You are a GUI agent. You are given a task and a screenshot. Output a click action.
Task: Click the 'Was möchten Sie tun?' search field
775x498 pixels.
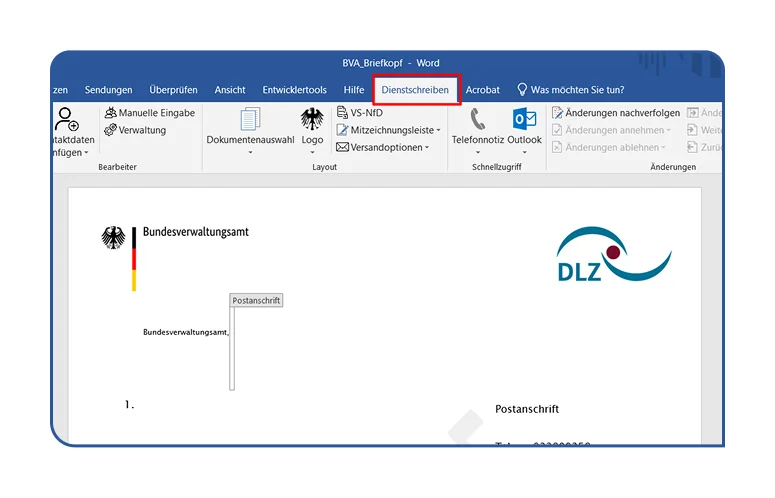[577, 90]
